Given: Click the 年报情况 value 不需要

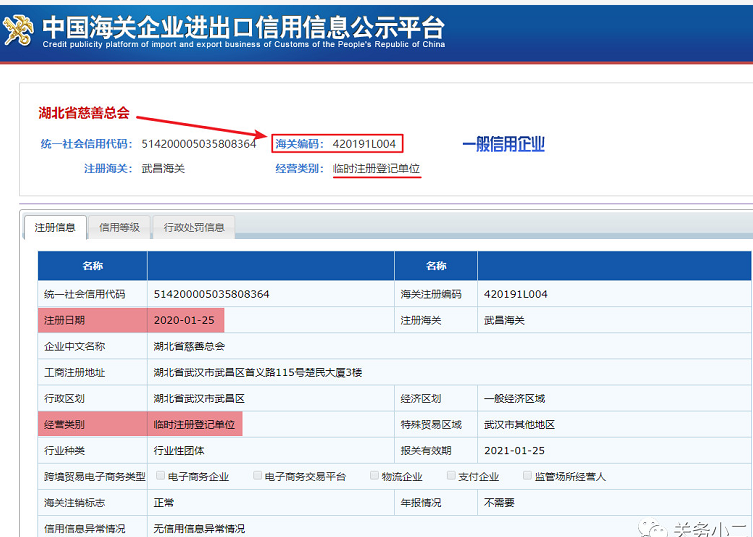Looking at the screenshot, I should click(499, 503).
